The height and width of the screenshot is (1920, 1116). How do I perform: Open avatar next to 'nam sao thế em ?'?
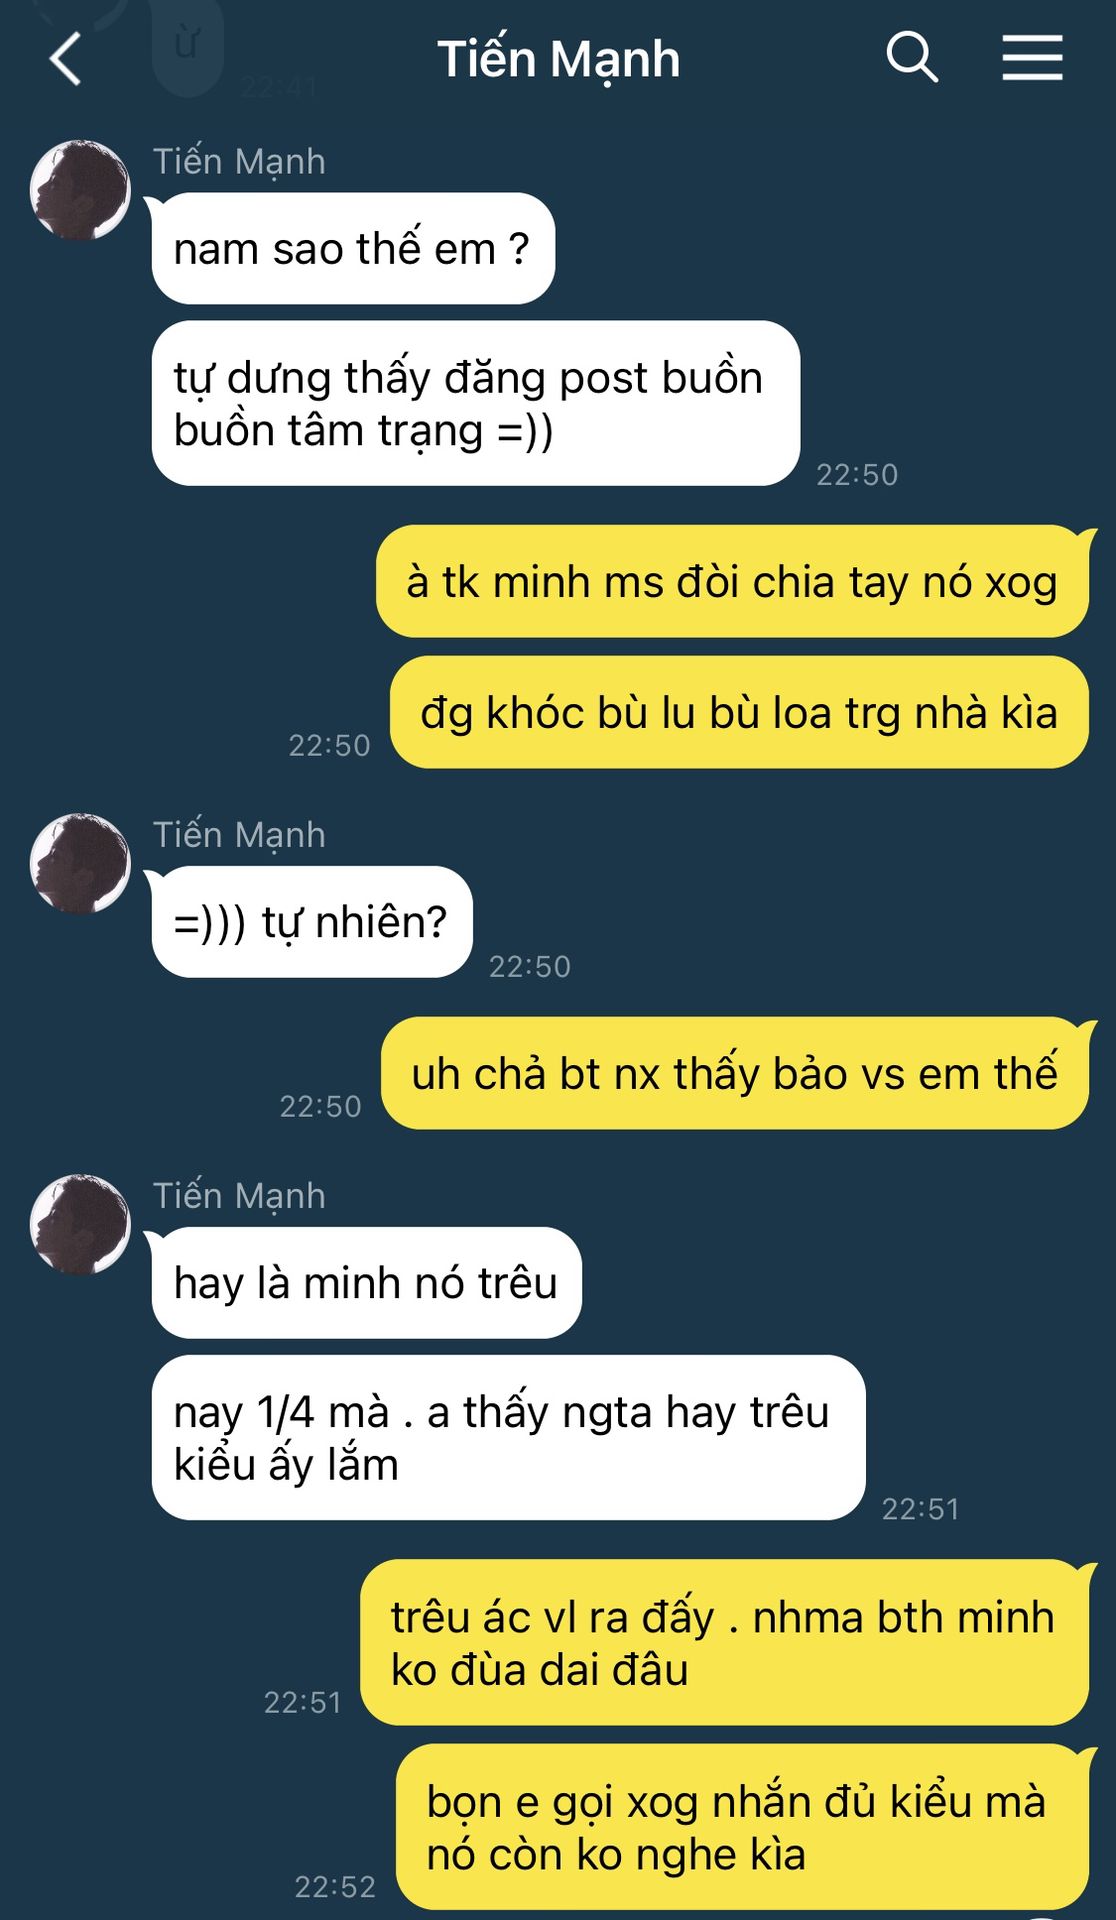click(80, 190)
